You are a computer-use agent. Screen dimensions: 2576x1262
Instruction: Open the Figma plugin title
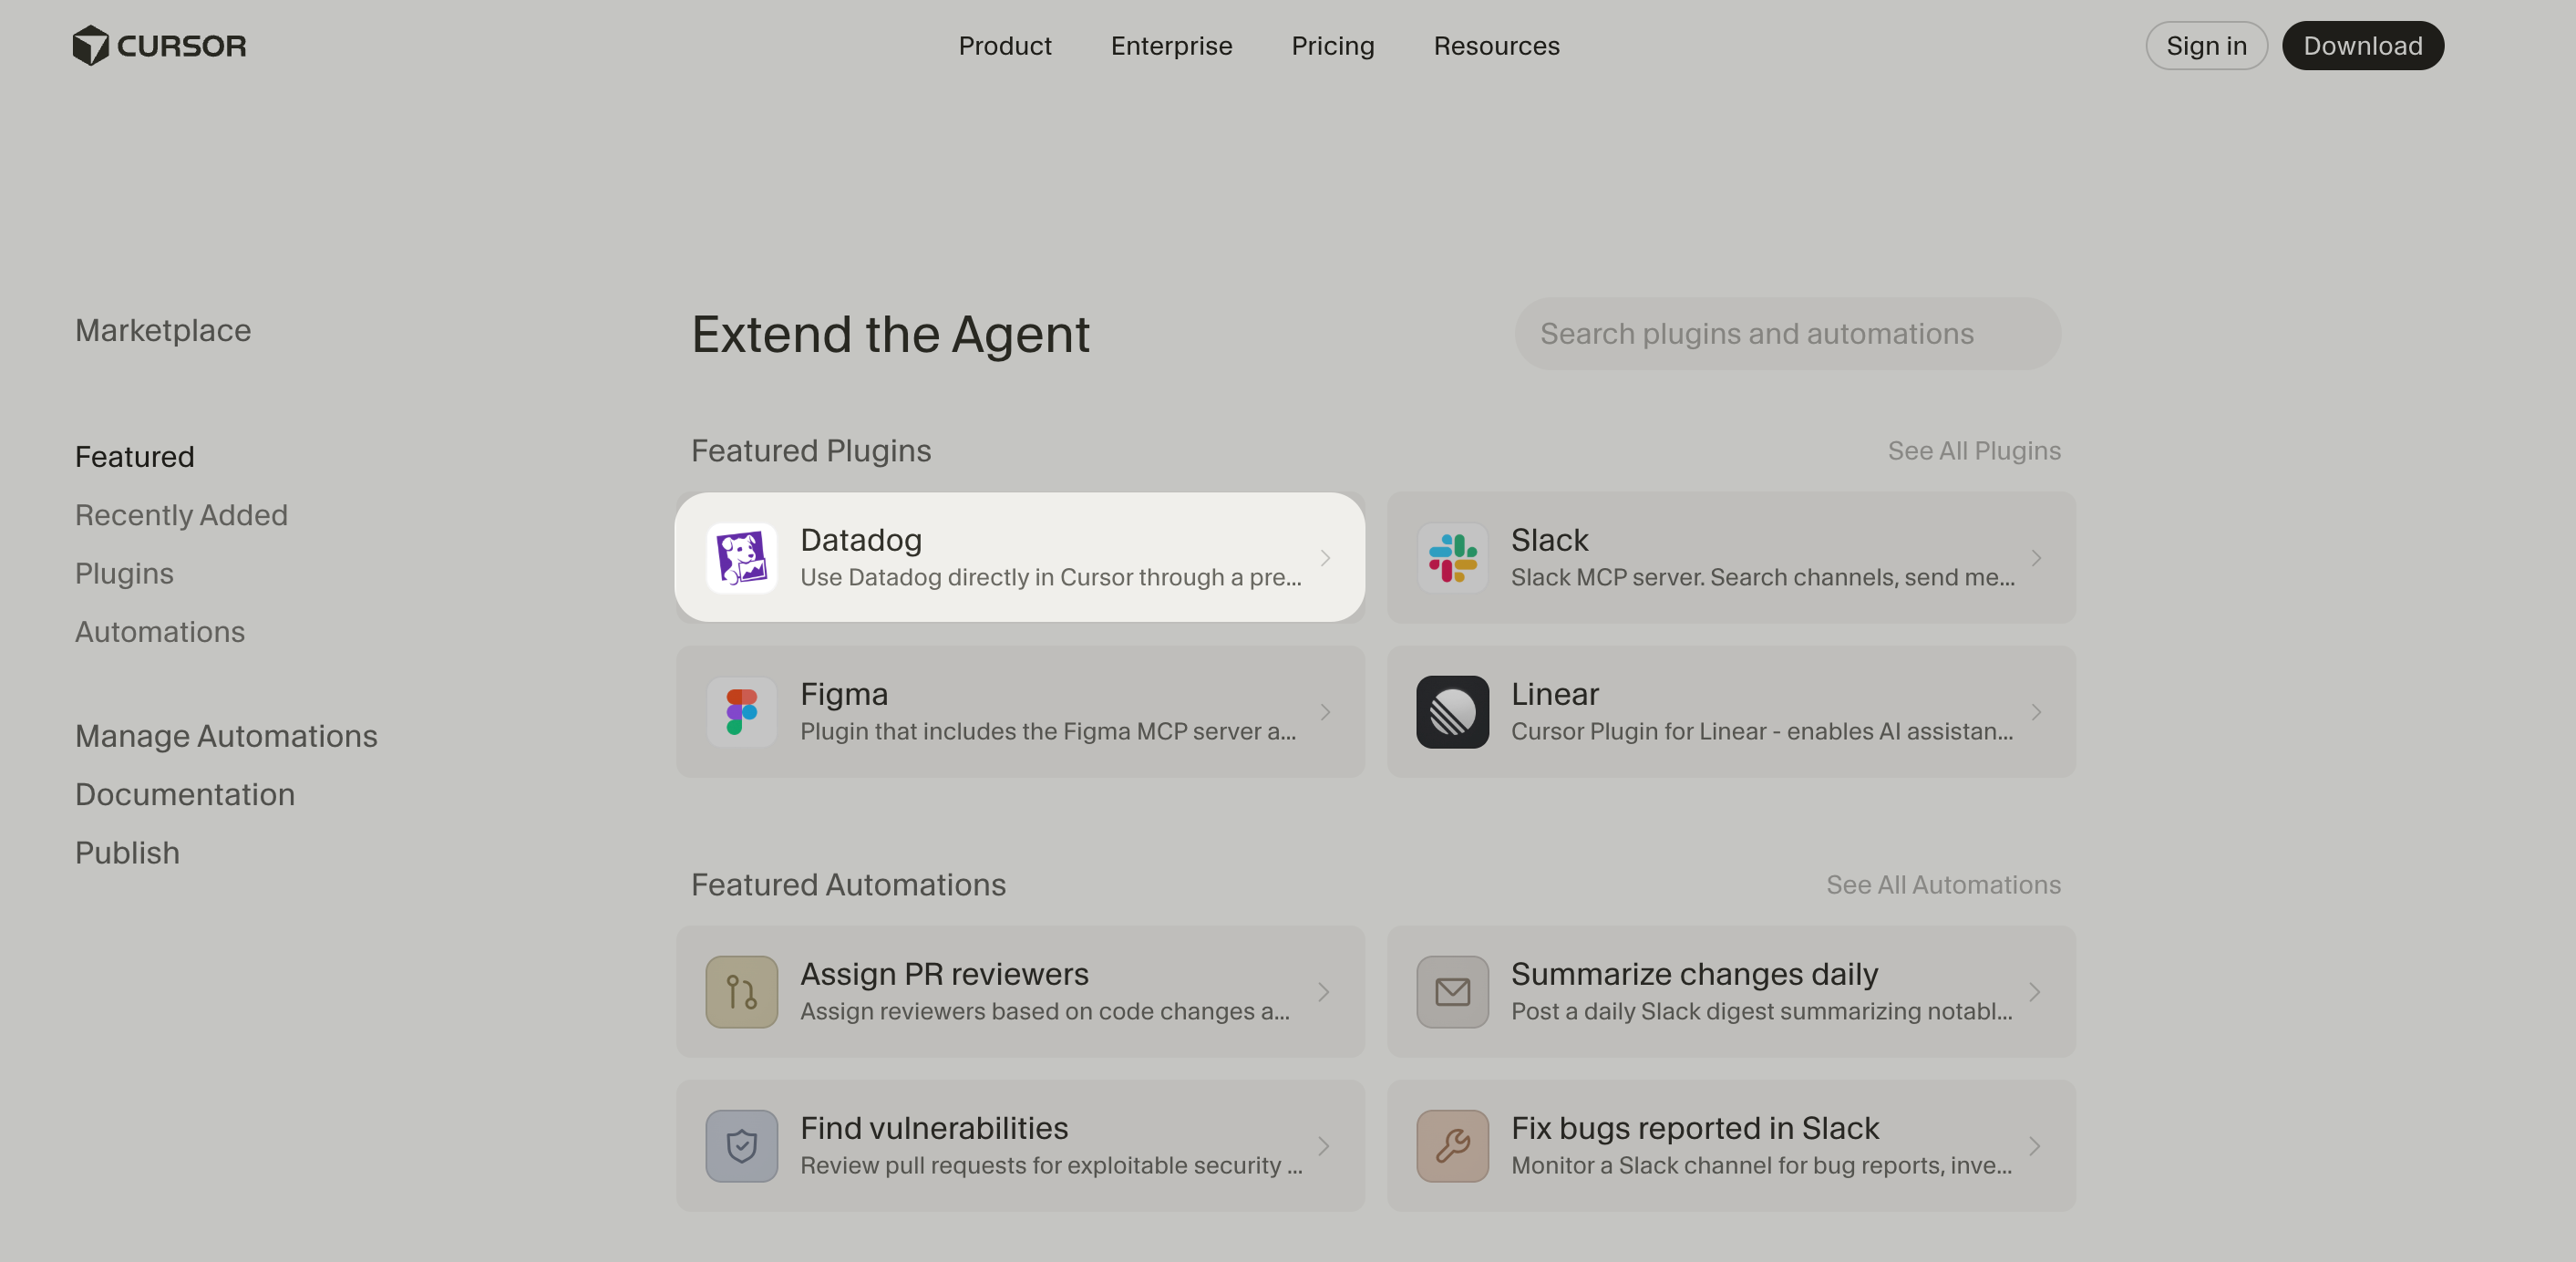[x=844, y=694]
